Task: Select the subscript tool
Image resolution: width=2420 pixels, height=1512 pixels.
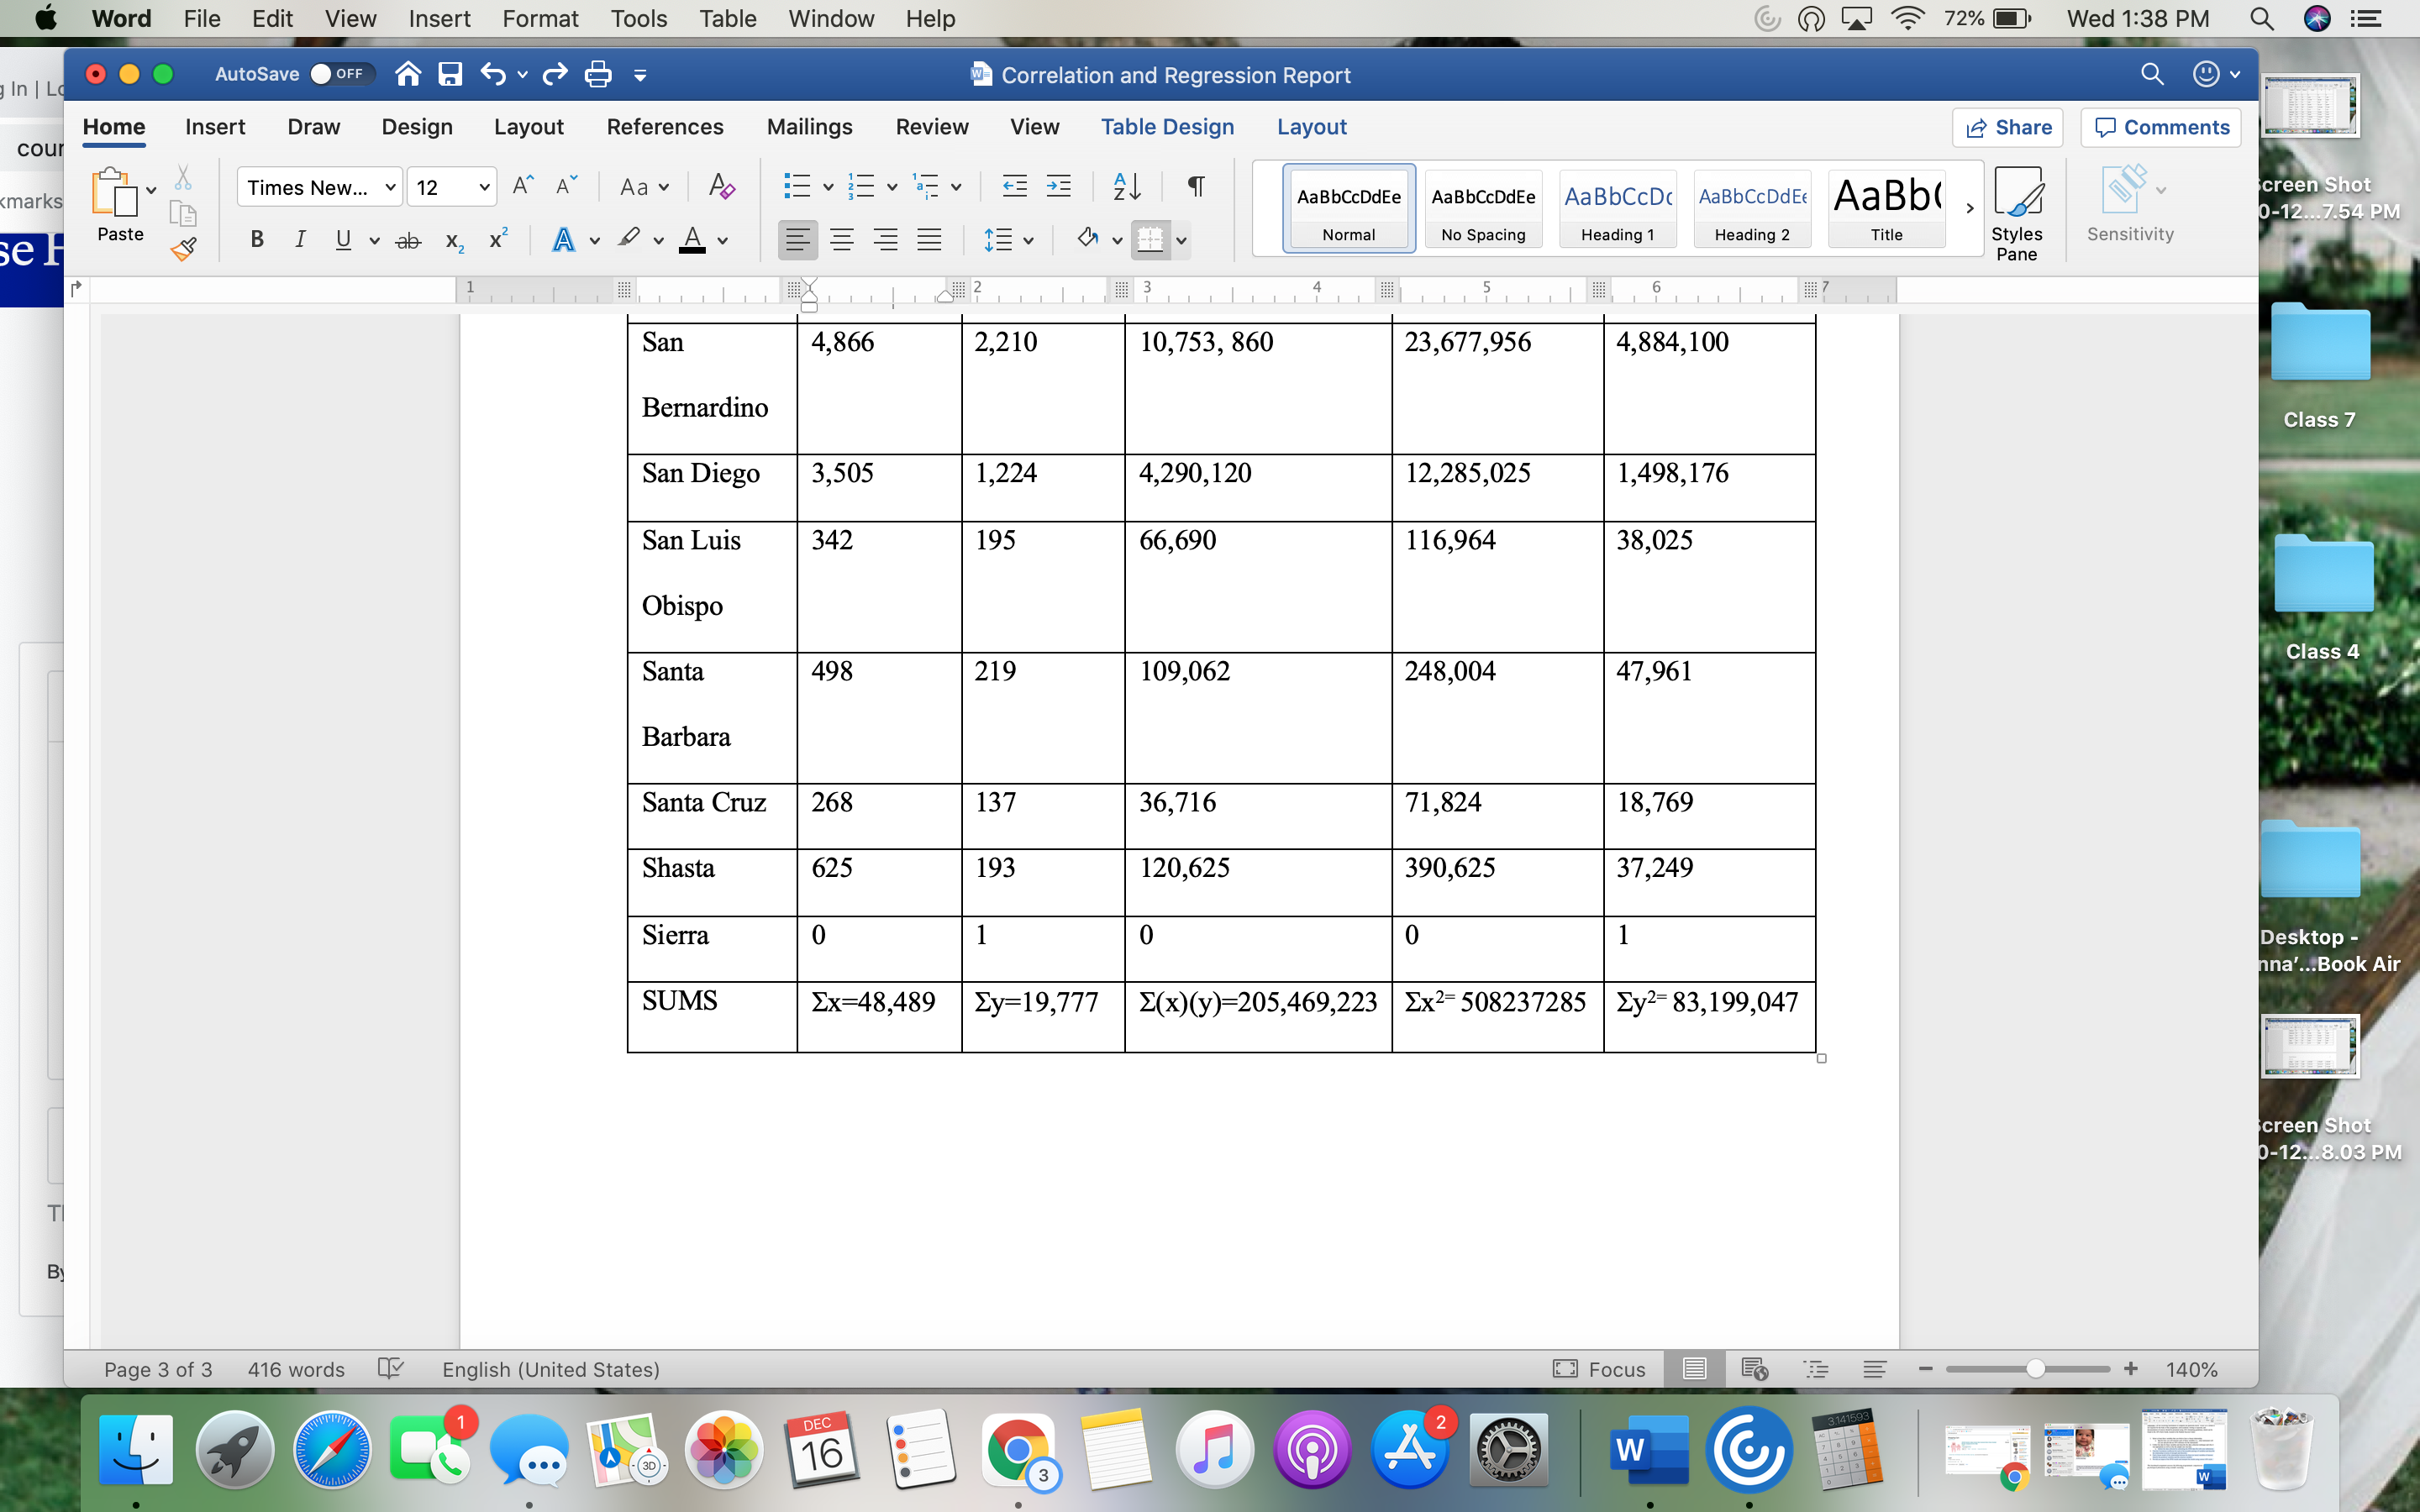Action: point(454,239)
